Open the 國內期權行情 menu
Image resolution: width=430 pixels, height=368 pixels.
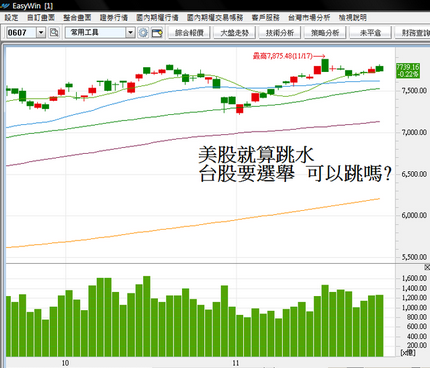click(157, 18)
